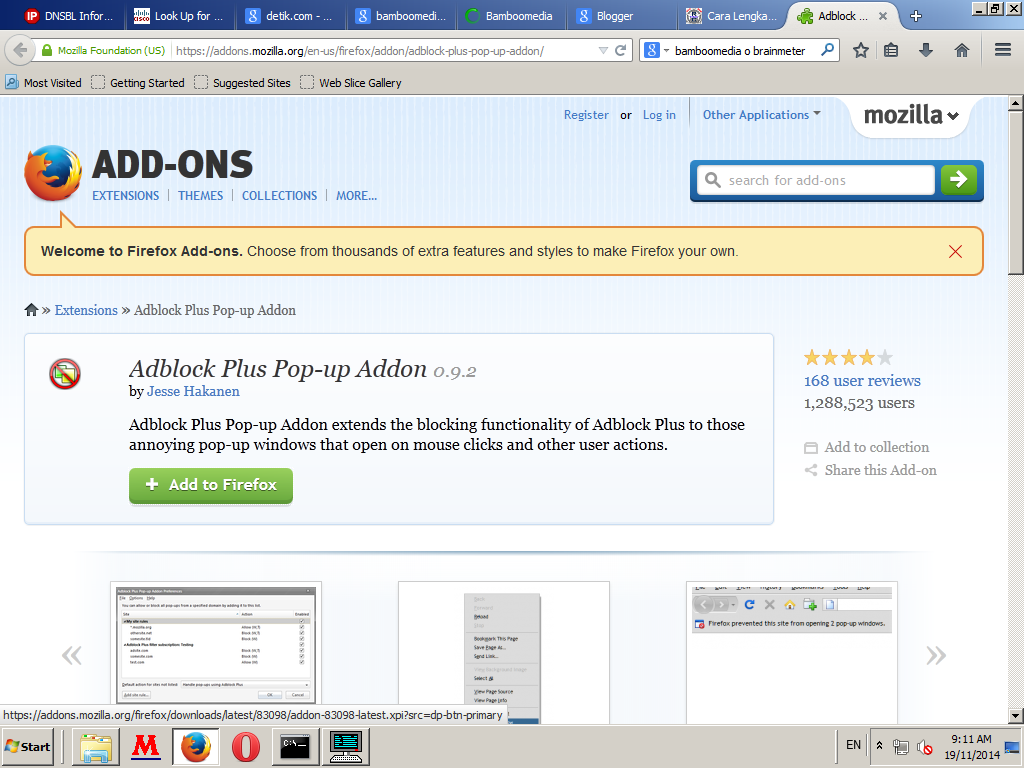Click the home icon in the breadcrumb

pos(31,310)
